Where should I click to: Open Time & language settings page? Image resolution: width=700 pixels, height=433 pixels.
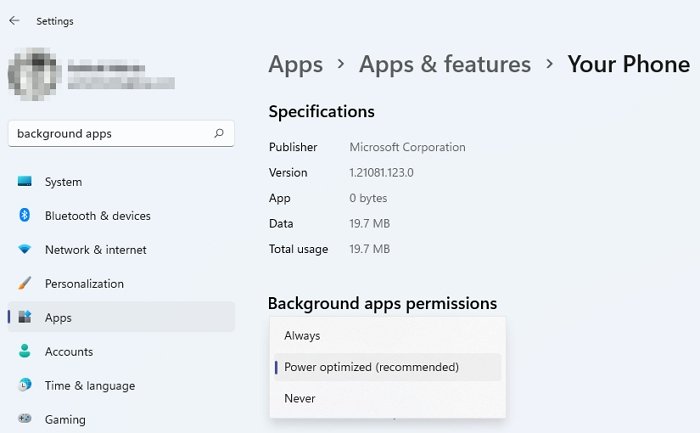point(89,386)
